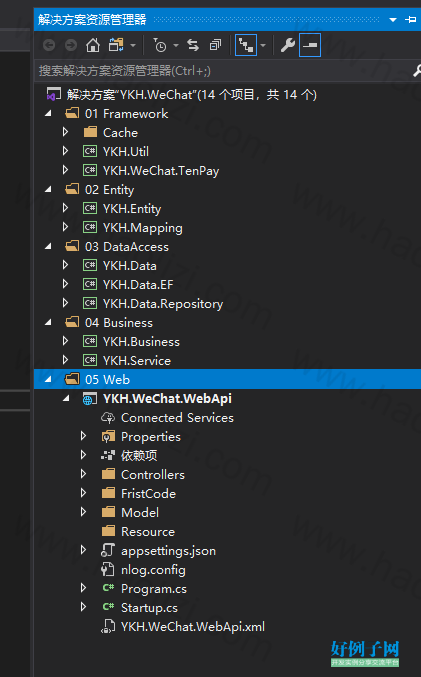Expand the Model folder
Screen dimensions: 421x677
pyautogui.click(x=84, y=512)
